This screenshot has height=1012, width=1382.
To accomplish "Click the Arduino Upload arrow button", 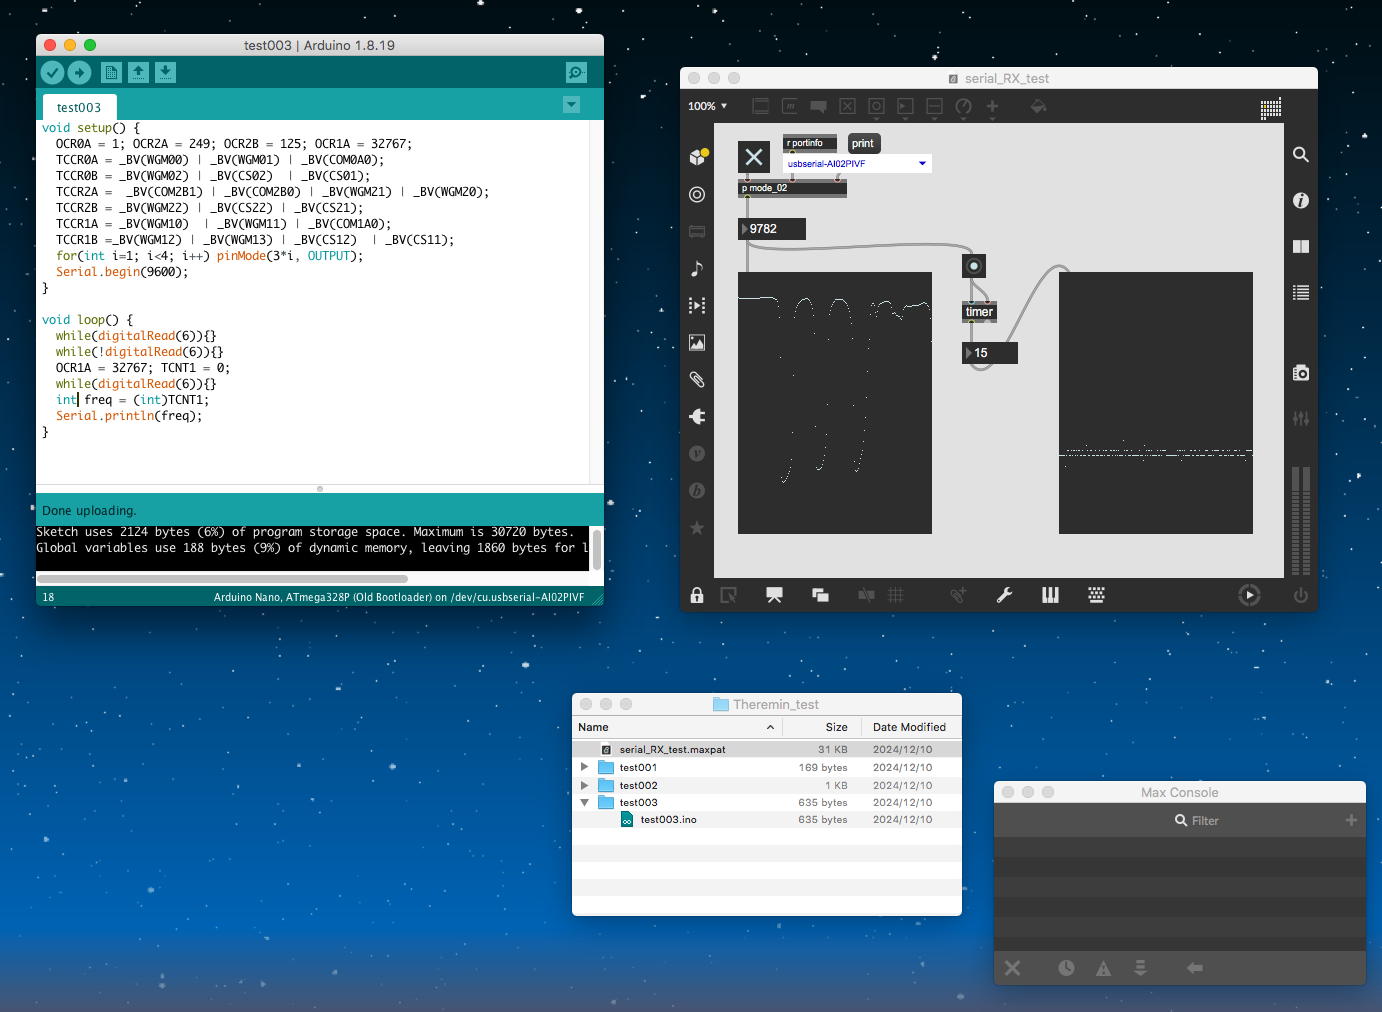I will point(79,73).
